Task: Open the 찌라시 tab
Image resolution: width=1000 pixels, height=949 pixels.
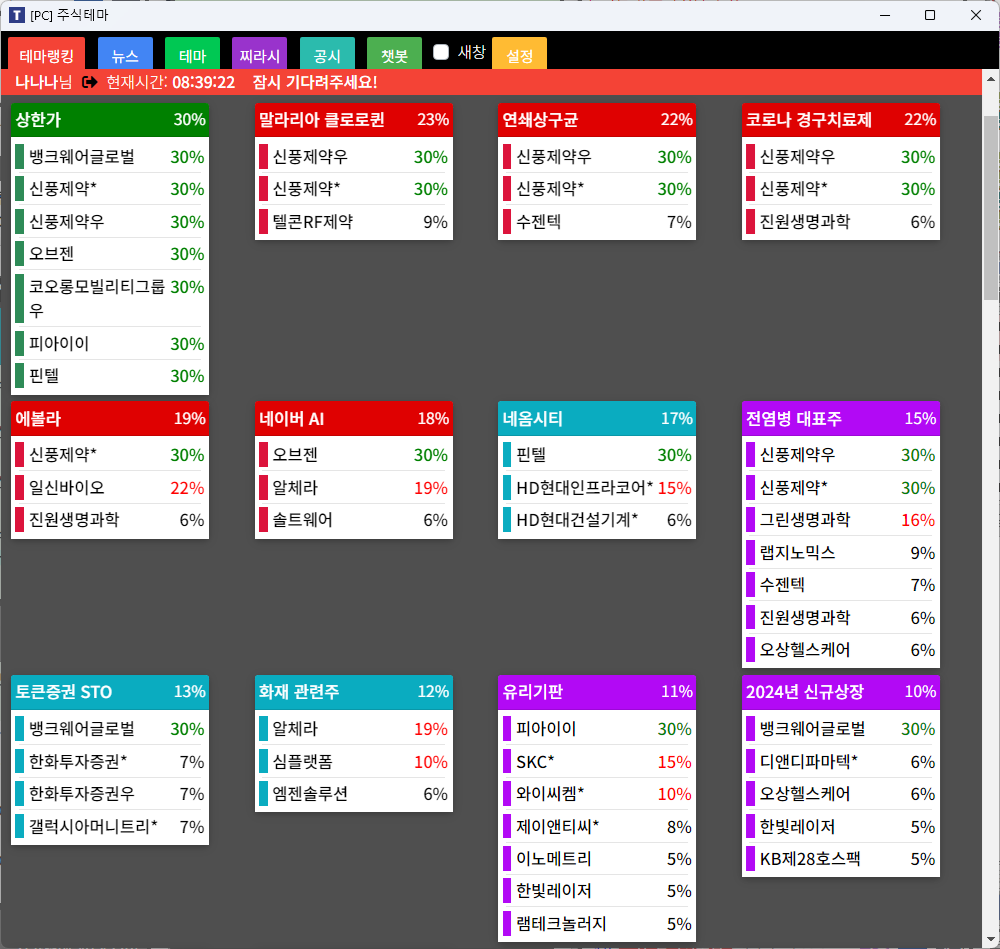Action: (260, 54)
